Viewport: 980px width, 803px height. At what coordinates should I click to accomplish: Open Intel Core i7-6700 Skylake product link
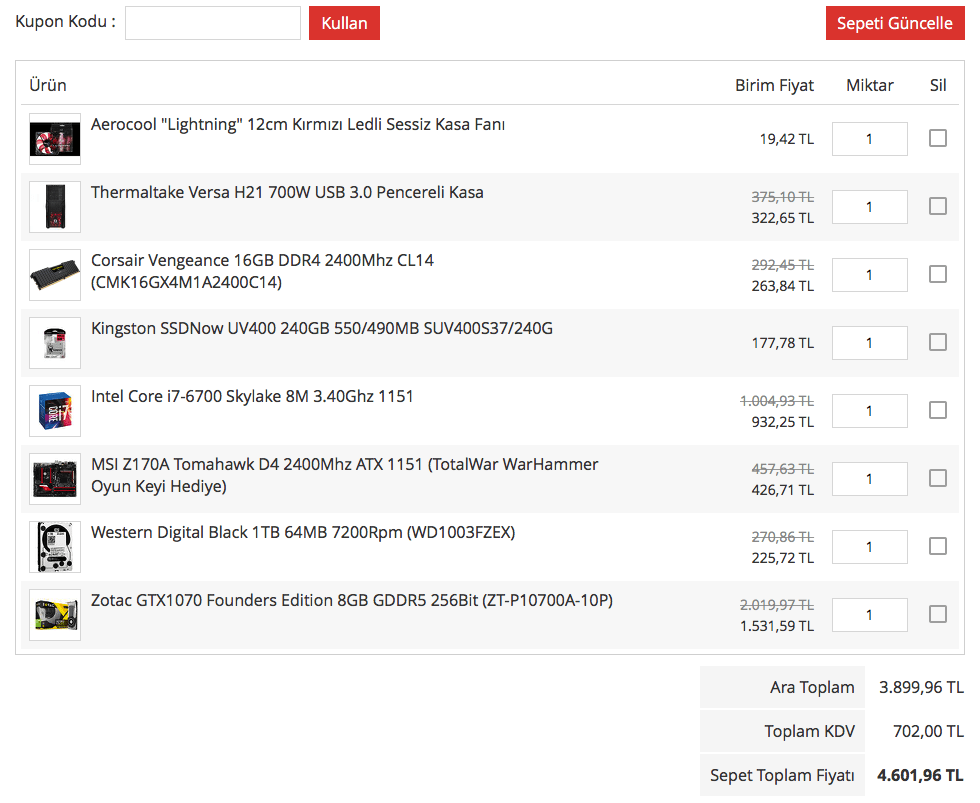coord(252,397)
